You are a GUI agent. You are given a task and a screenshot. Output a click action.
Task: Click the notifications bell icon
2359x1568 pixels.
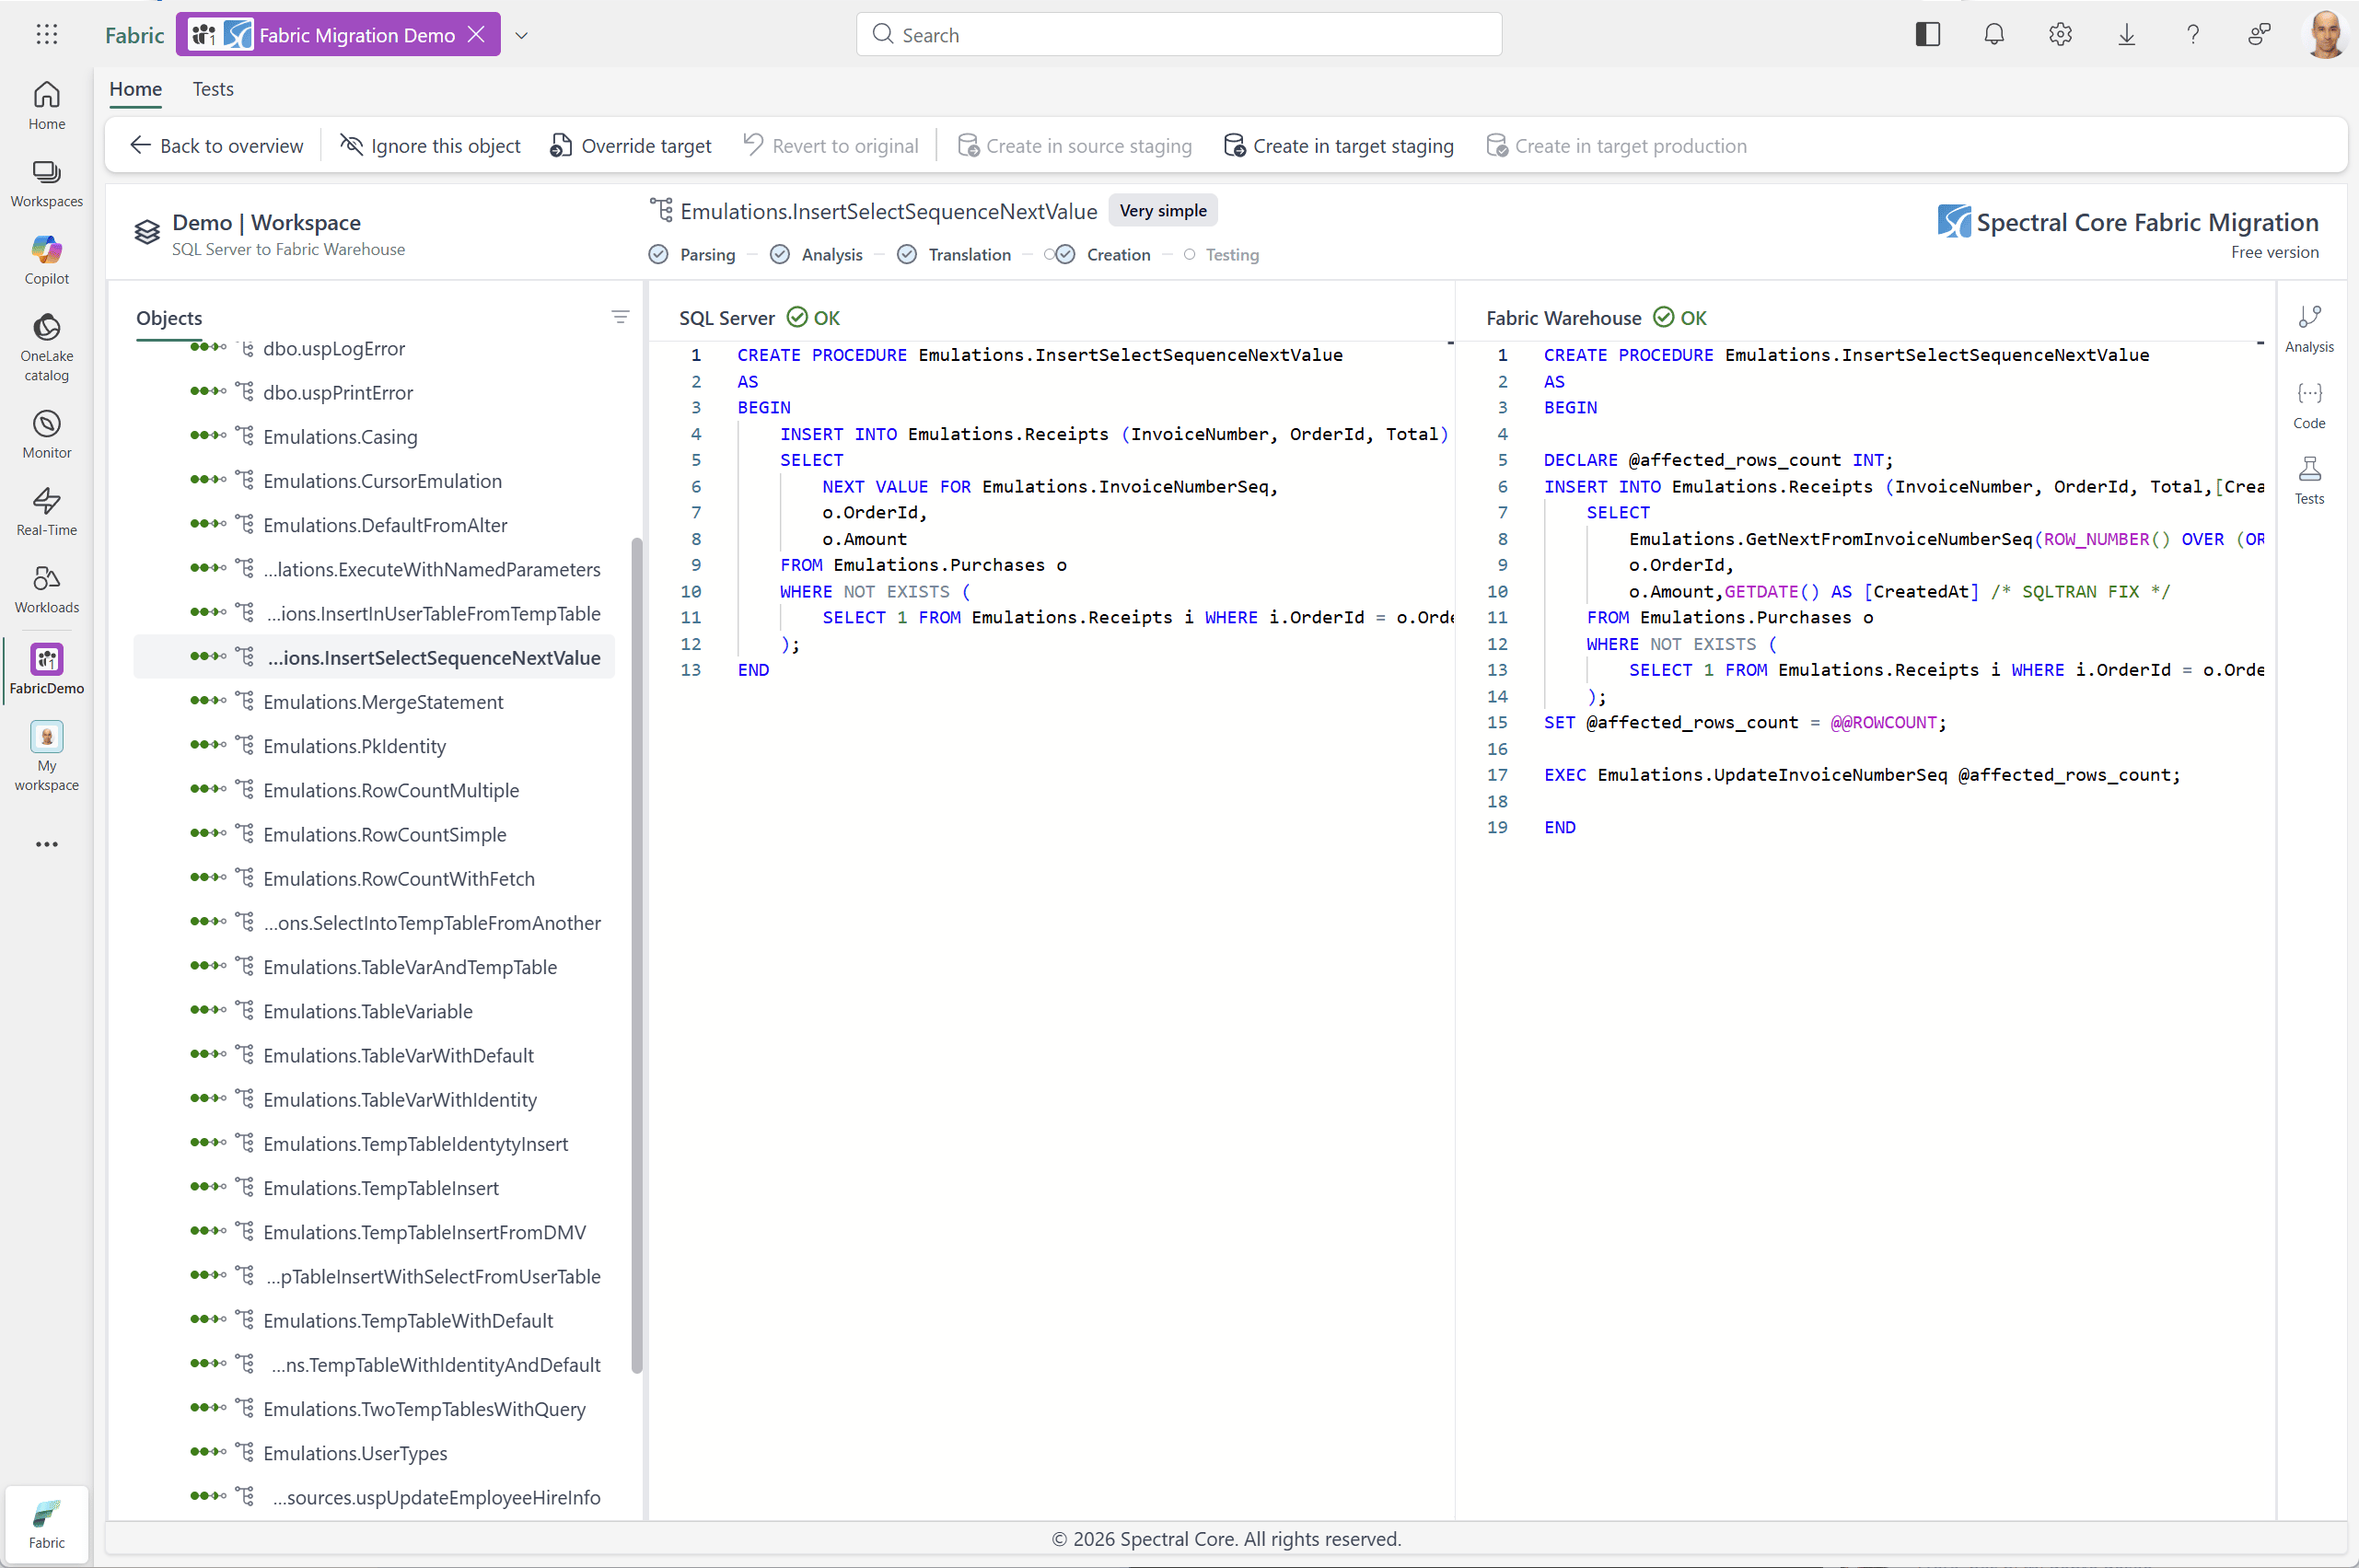(x=1993, y=35)
